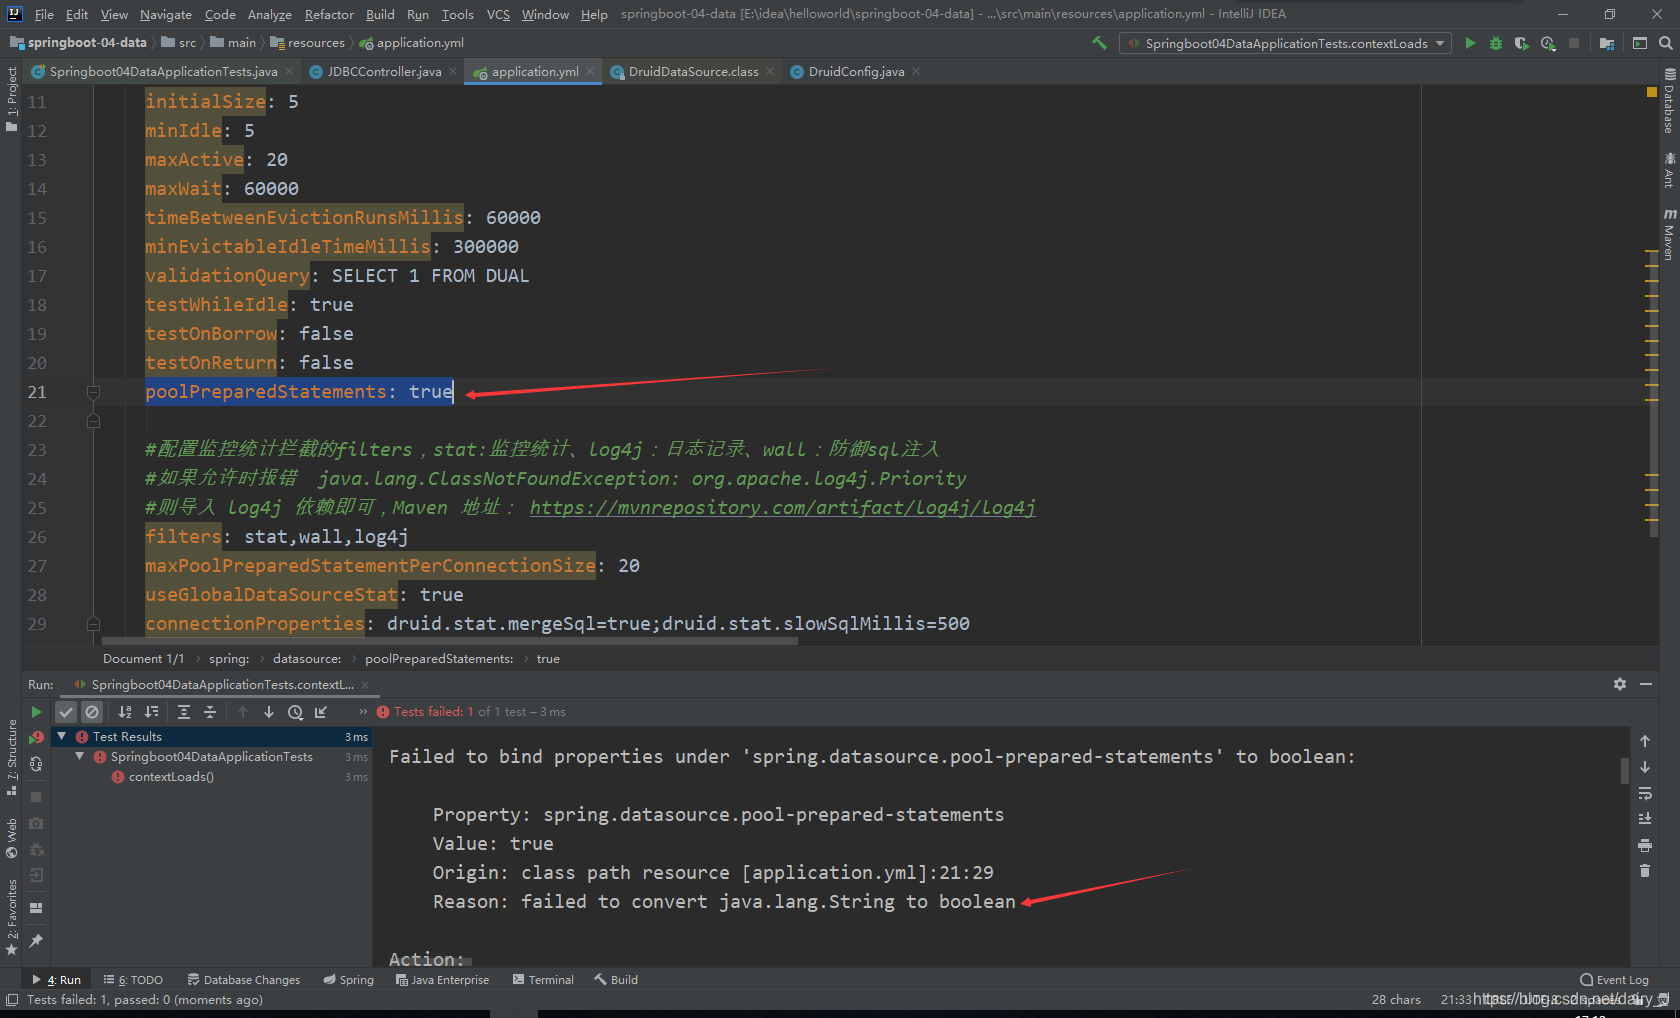Open the File menu
The width and height of the screenshot is (1680, 1018).
point(44,14)
